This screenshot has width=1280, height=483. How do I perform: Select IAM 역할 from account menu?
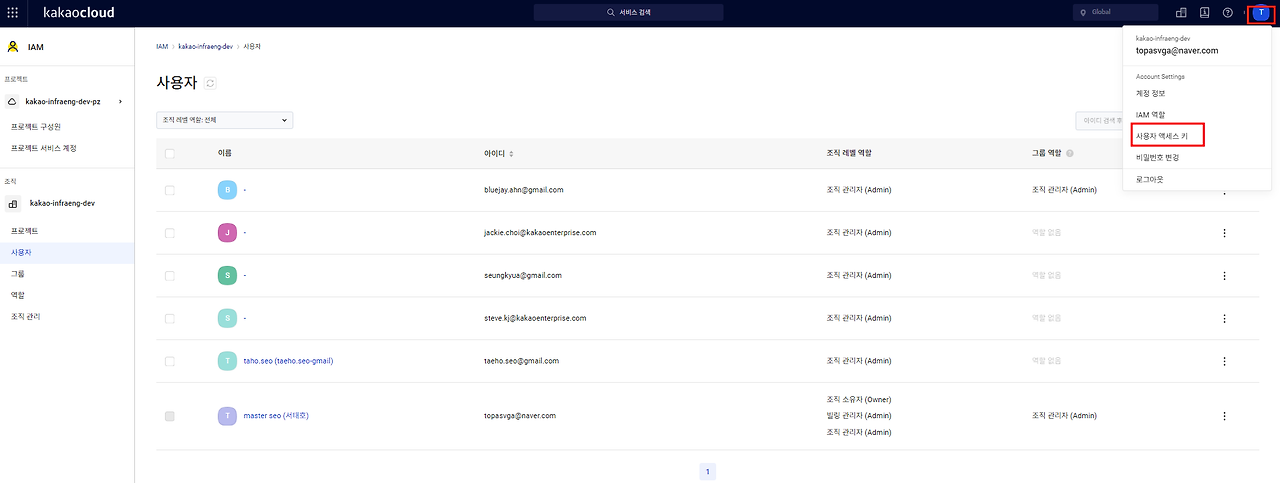1150,115
